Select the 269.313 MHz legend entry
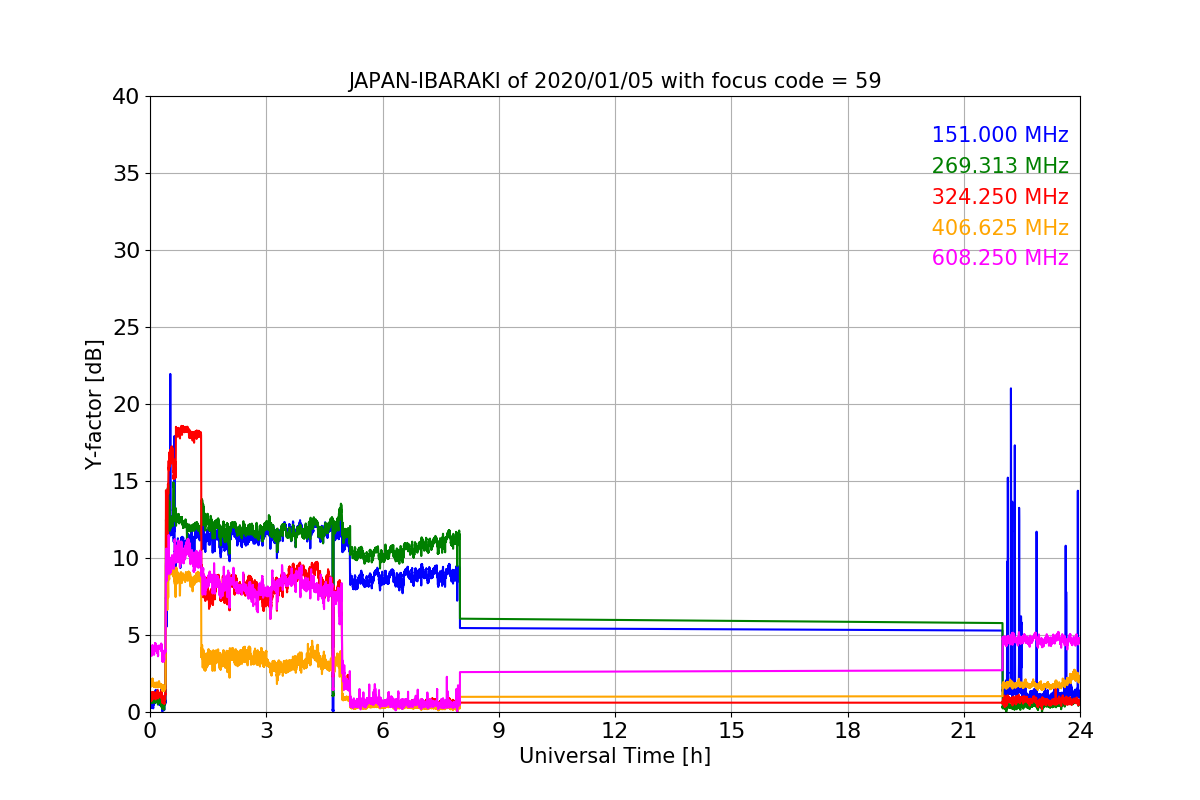The image size is (1200, 800). coord(1000,166)
